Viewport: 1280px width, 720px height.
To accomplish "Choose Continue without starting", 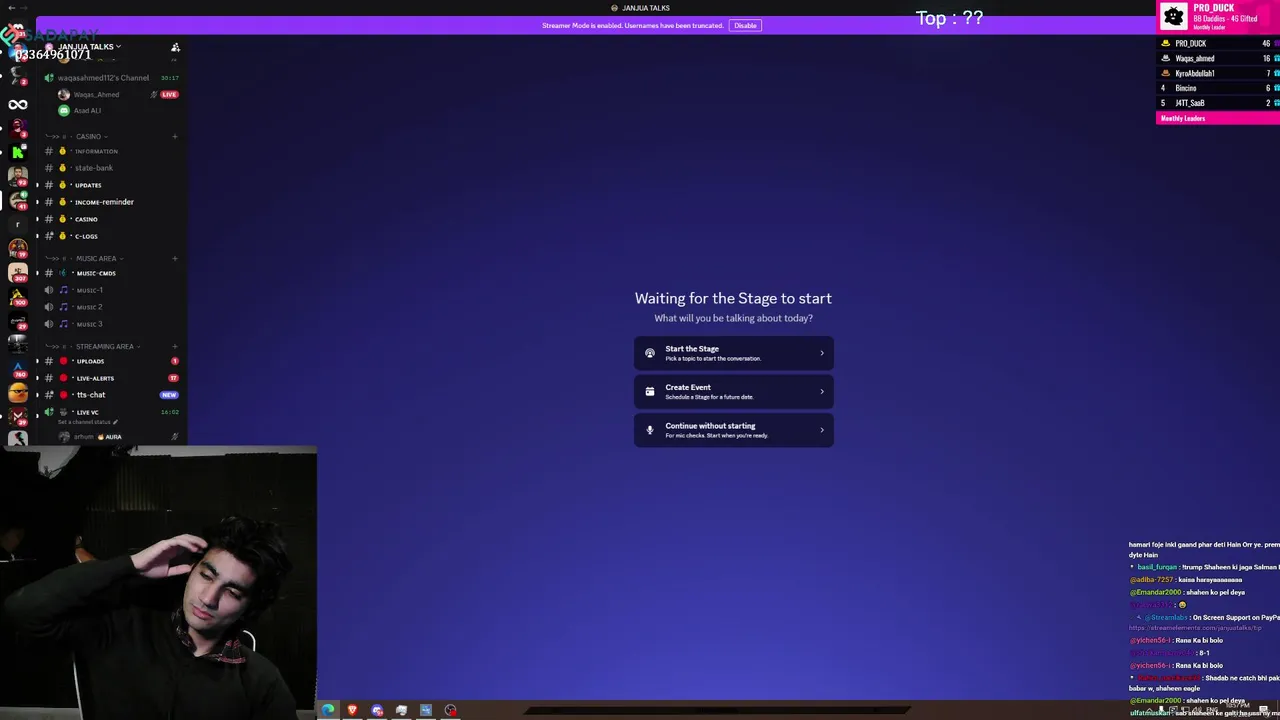I will (x=733, y=430).
